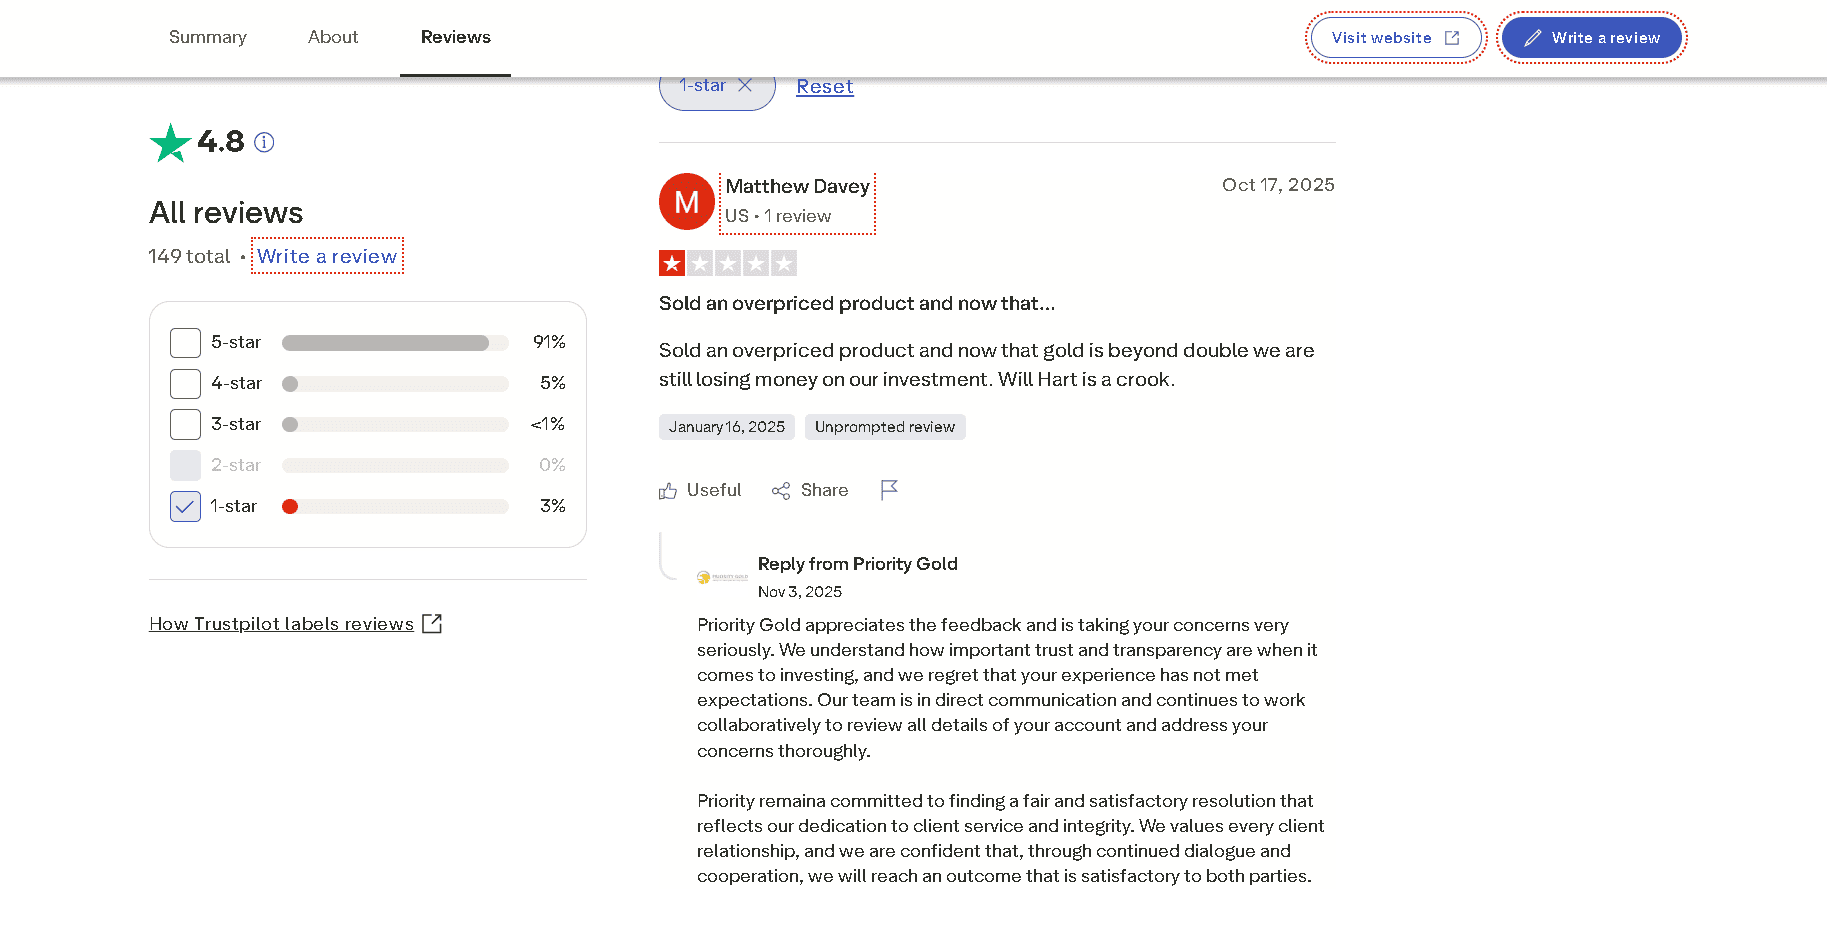Click Matthew Davey's red avatar
The image size is (1827, 949).
687,202
